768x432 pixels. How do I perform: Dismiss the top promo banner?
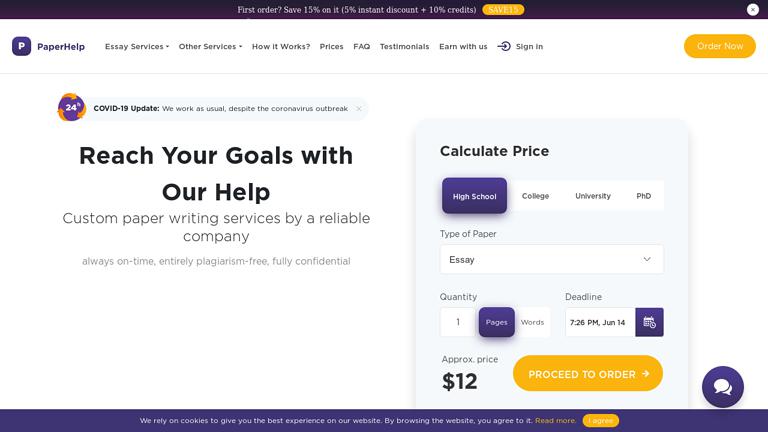[x=752, y=9]
